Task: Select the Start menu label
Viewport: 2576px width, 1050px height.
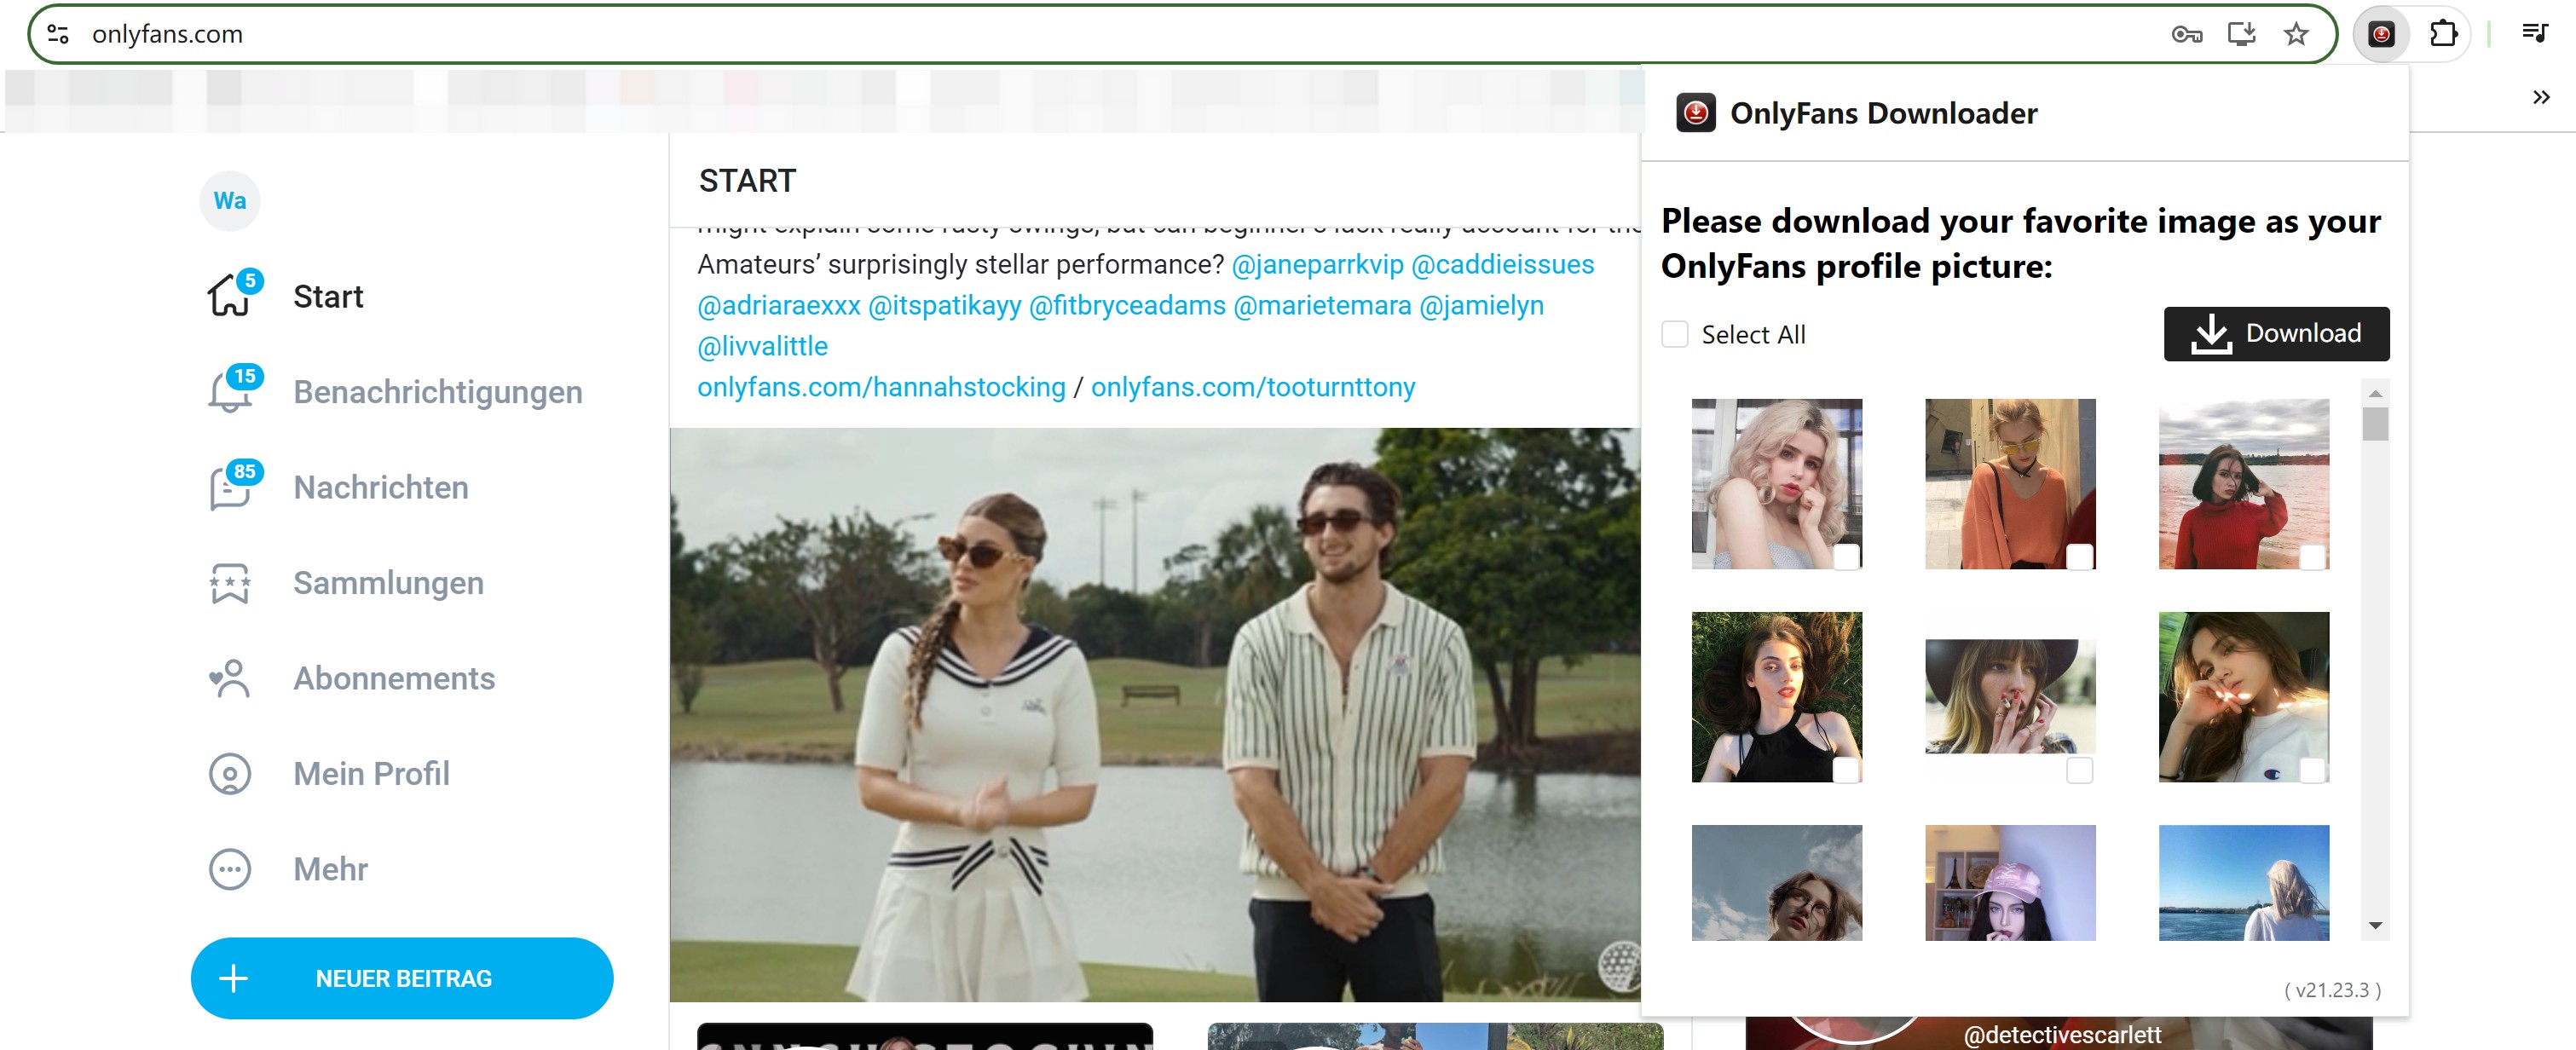Action: [328, 296]
